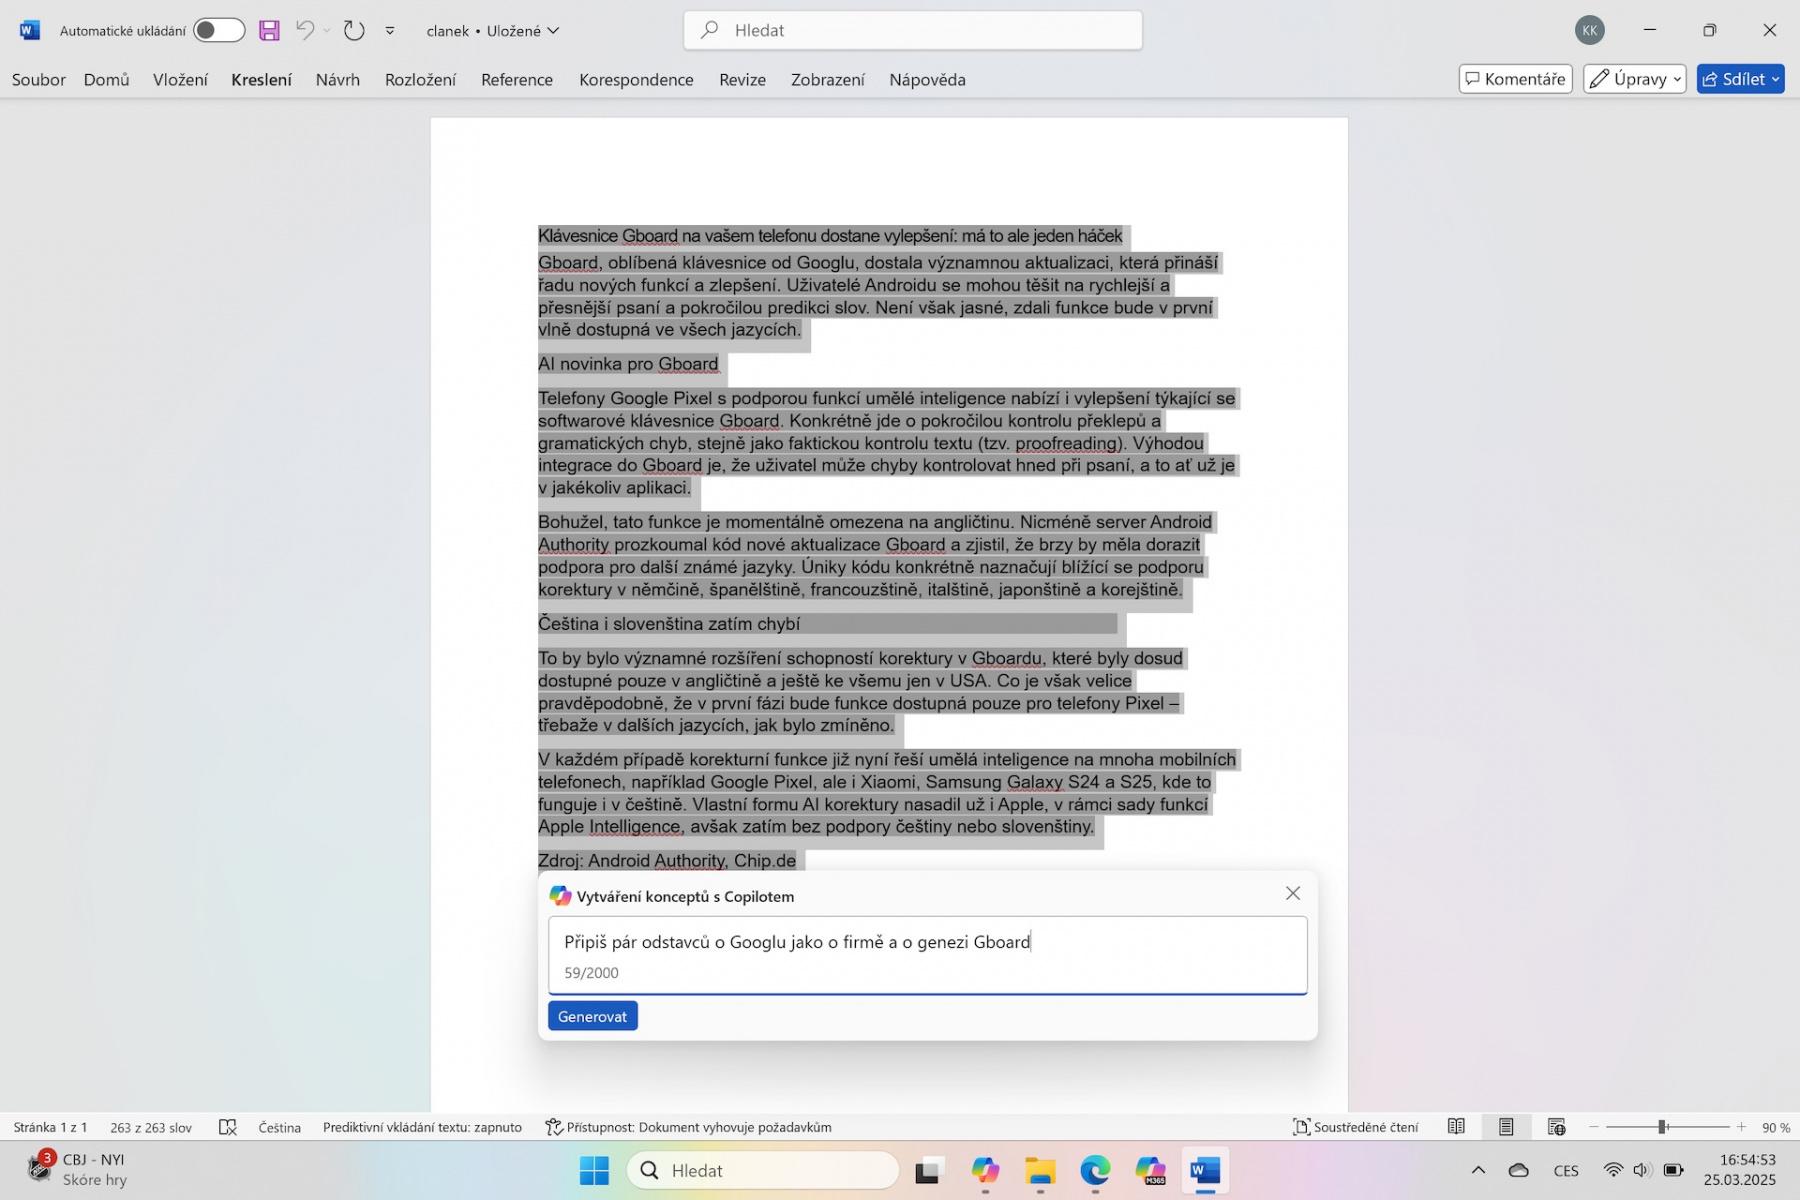
Task: Open File Explorer from the taskbar
Action: coord(1040,1170)
